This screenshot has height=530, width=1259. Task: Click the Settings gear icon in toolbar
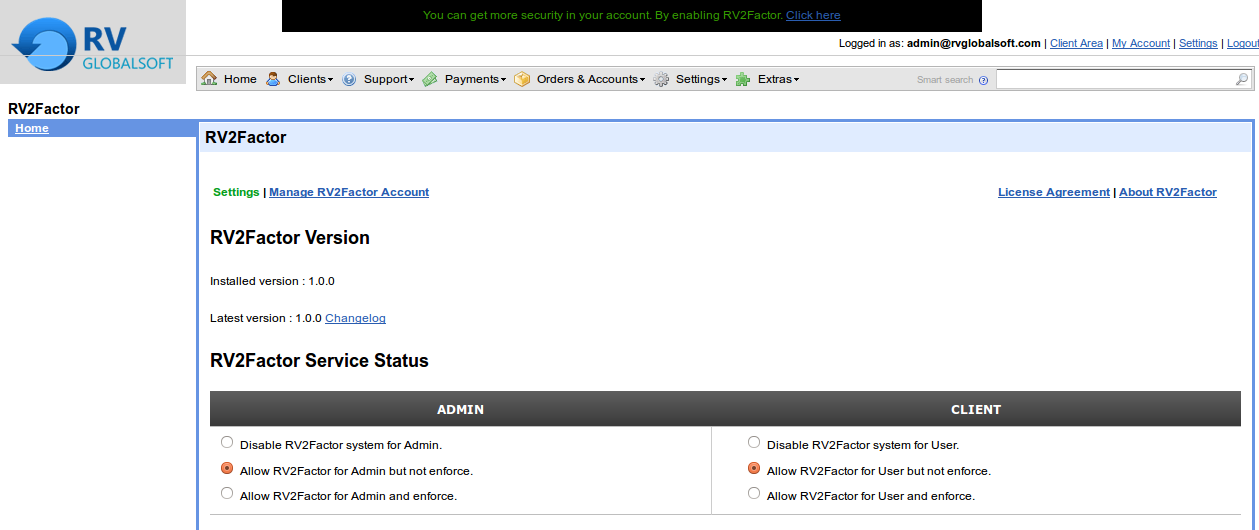661,79
